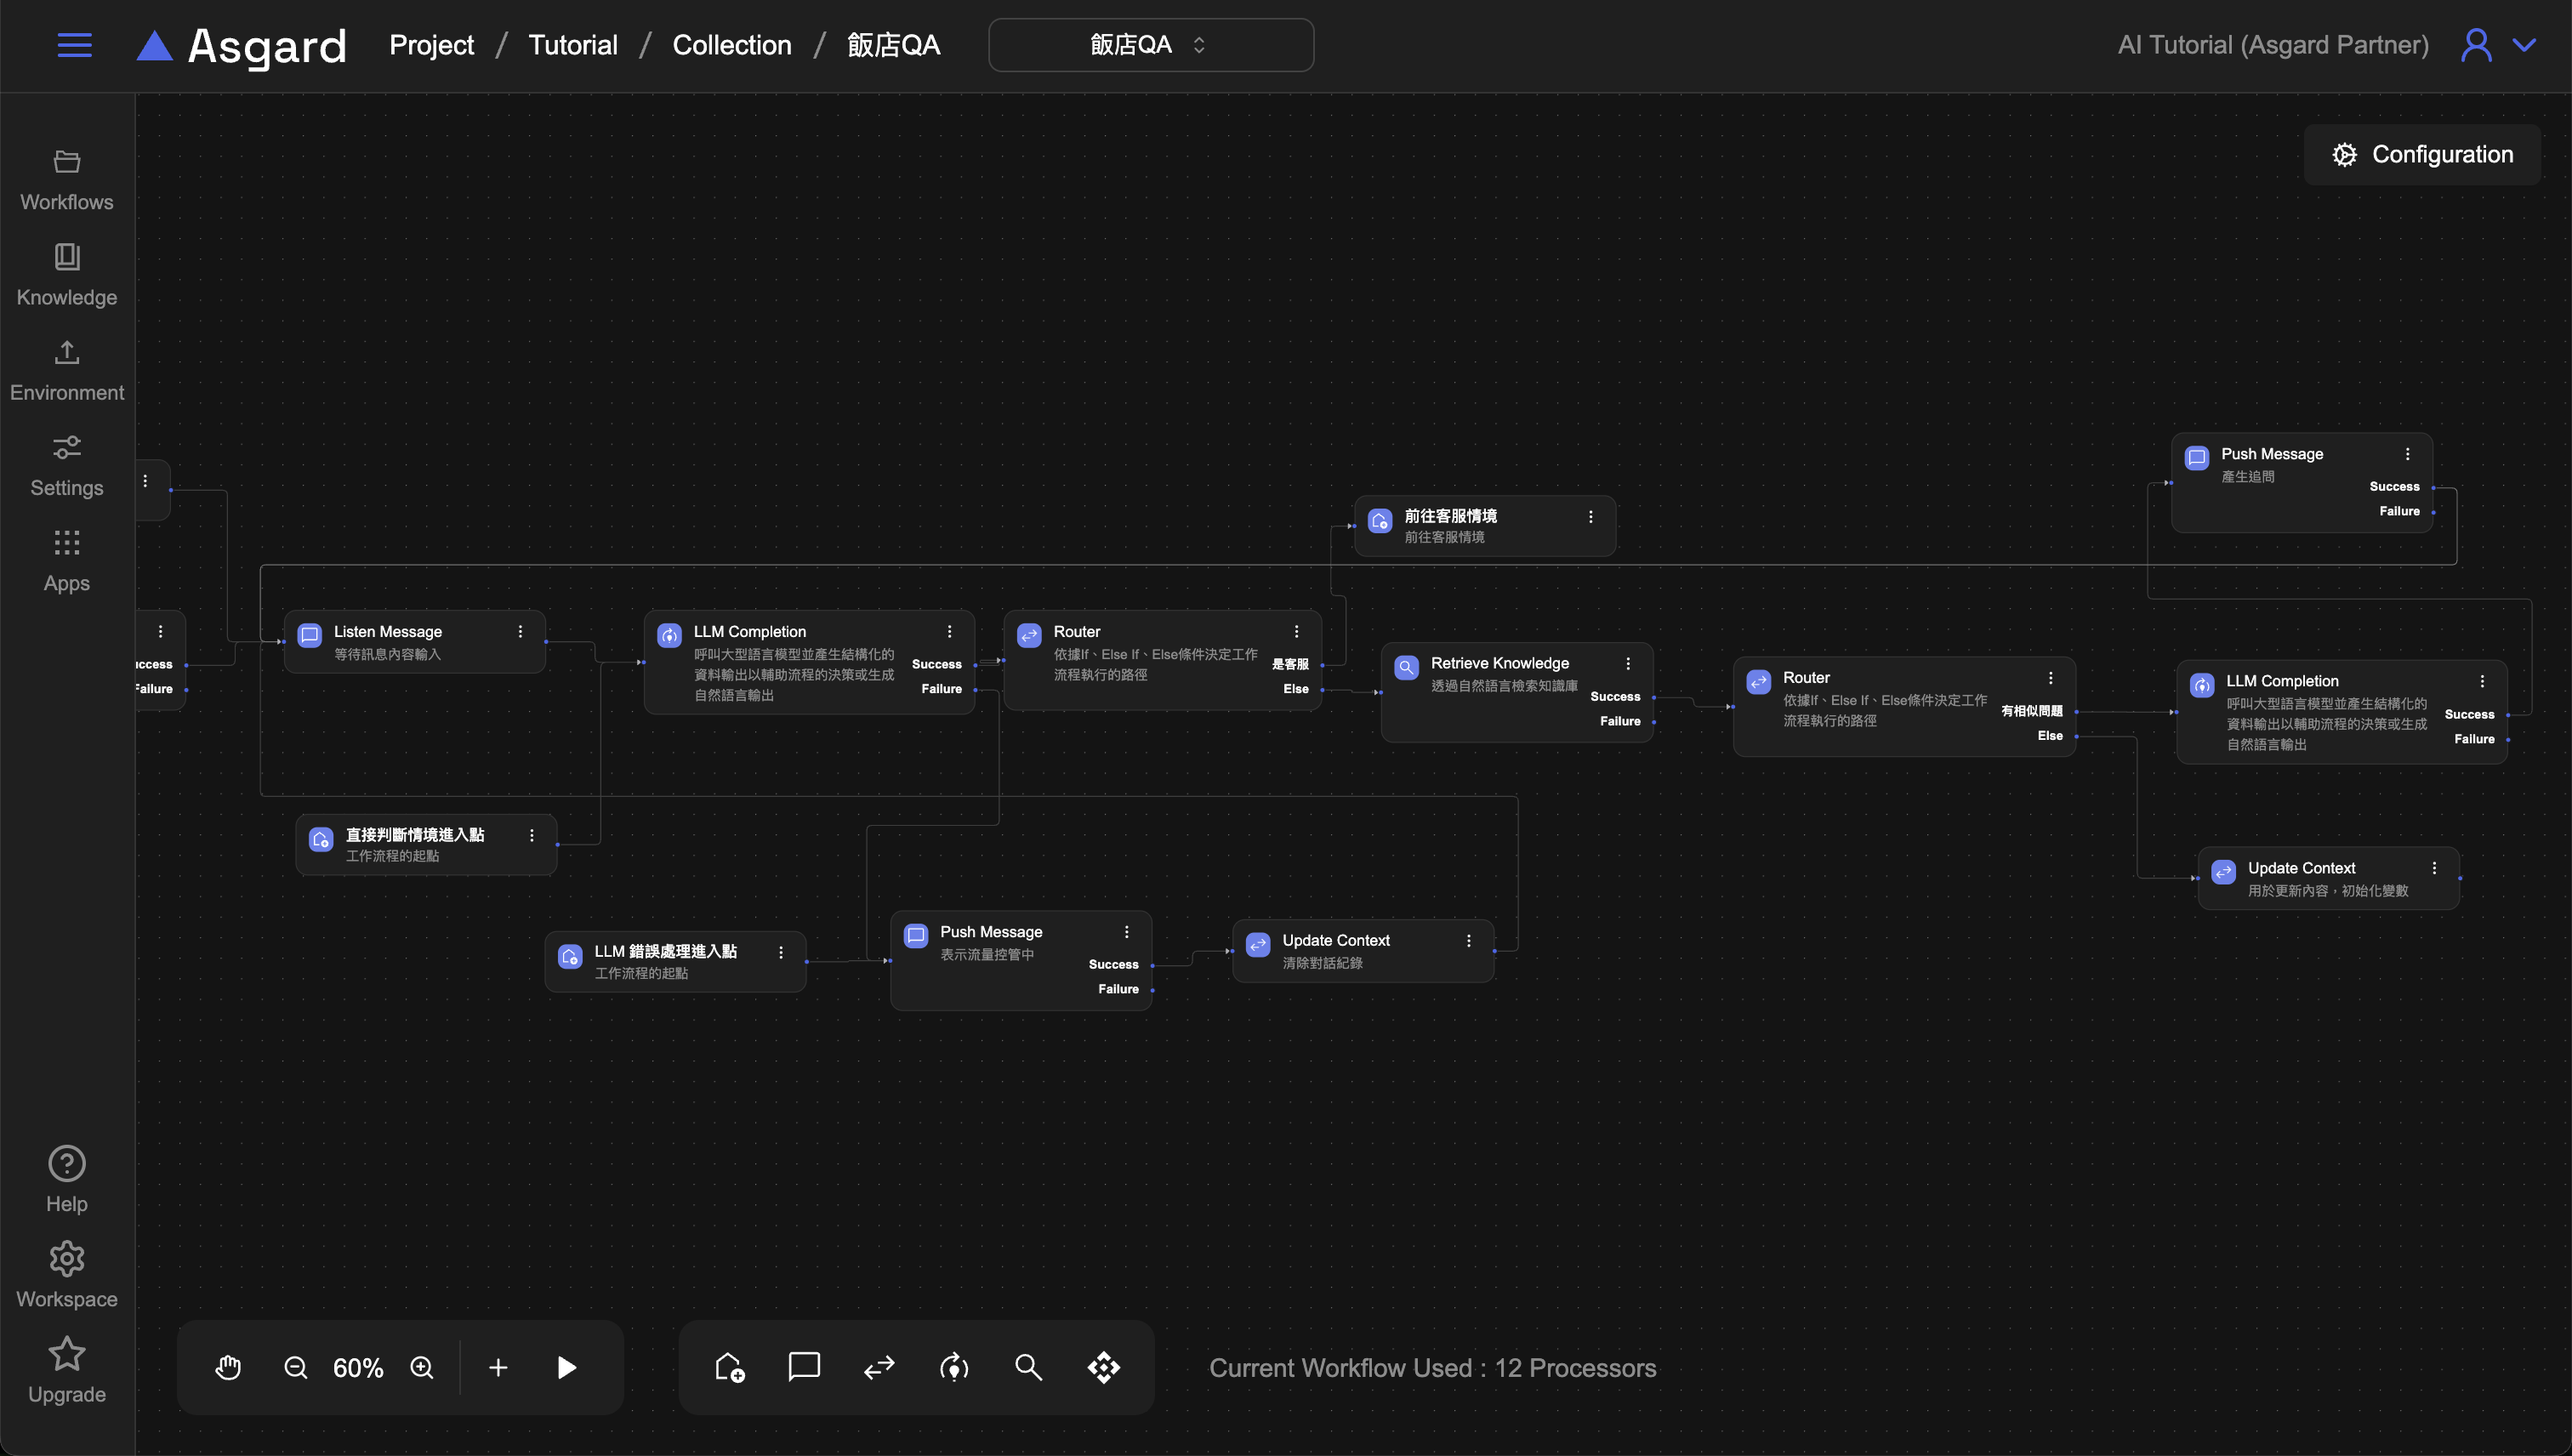Image resolution: width=2572 pixels, height=1456 pixels.
Task: Add a router processor from toolbar
Action: coord(879,1367)
